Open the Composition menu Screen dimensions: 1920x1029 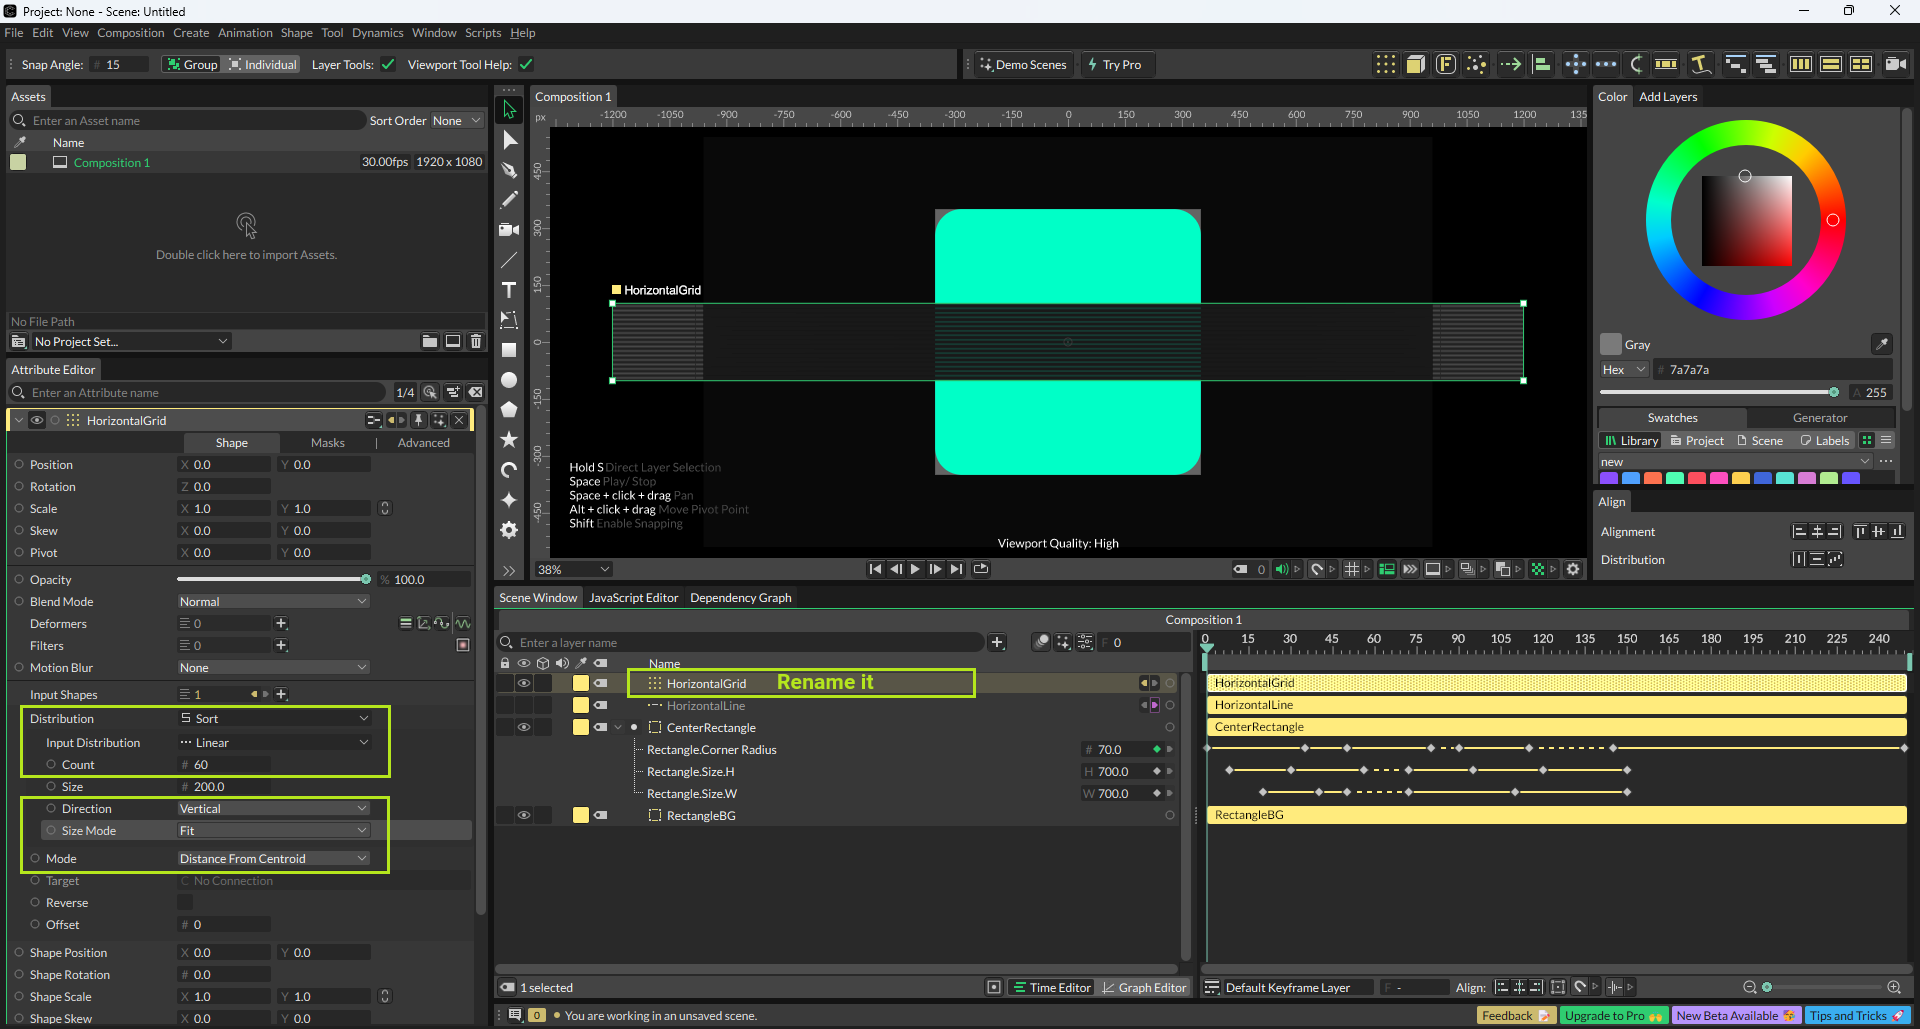[130, 33]
